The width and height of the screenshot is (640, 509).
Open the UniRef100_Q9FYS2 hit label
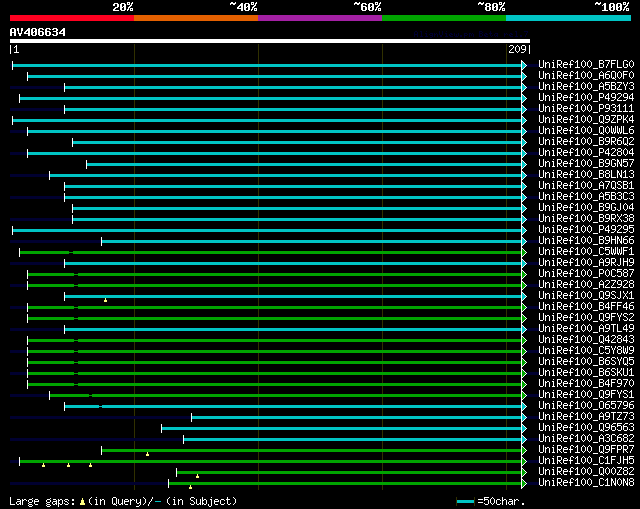point(586,318)
